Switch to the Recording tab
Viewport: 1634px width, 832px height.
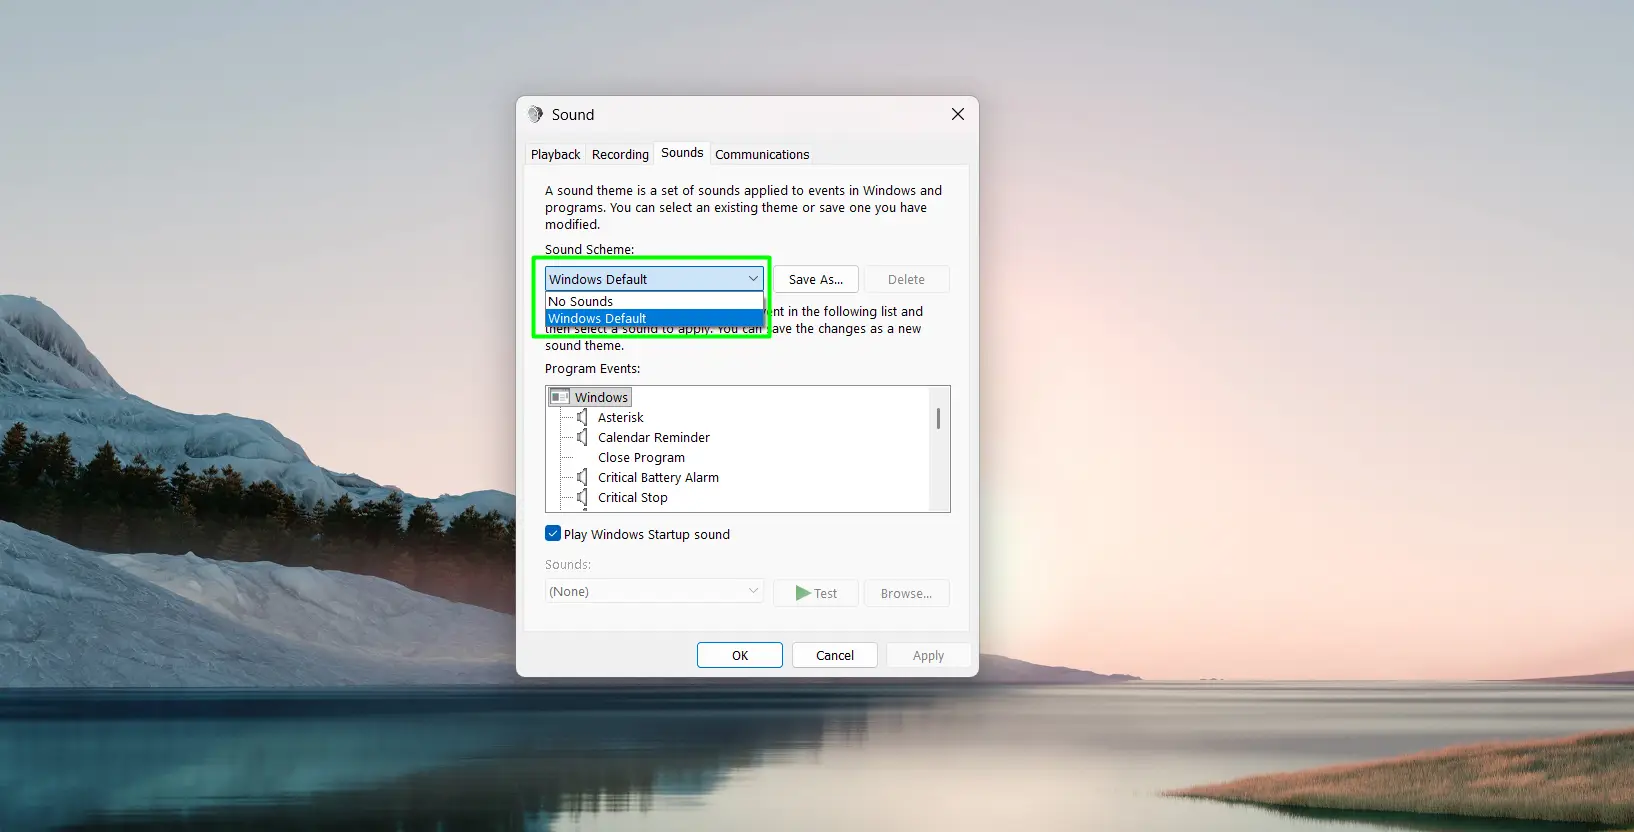click(620, 154)
